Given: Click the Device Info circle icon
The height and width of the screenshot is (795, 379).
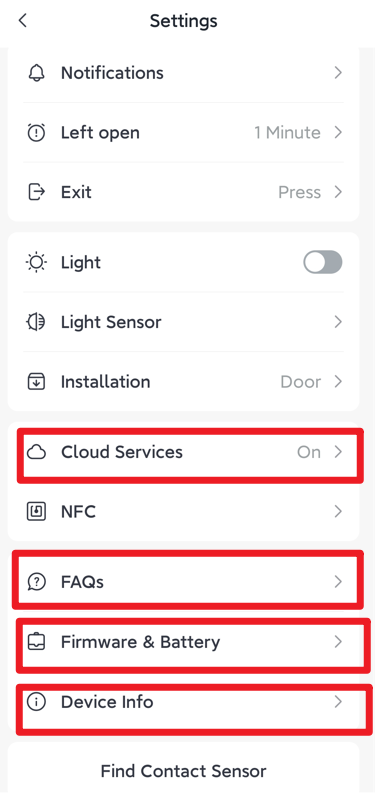Looking at the screenshot, I should pos(36,702).
